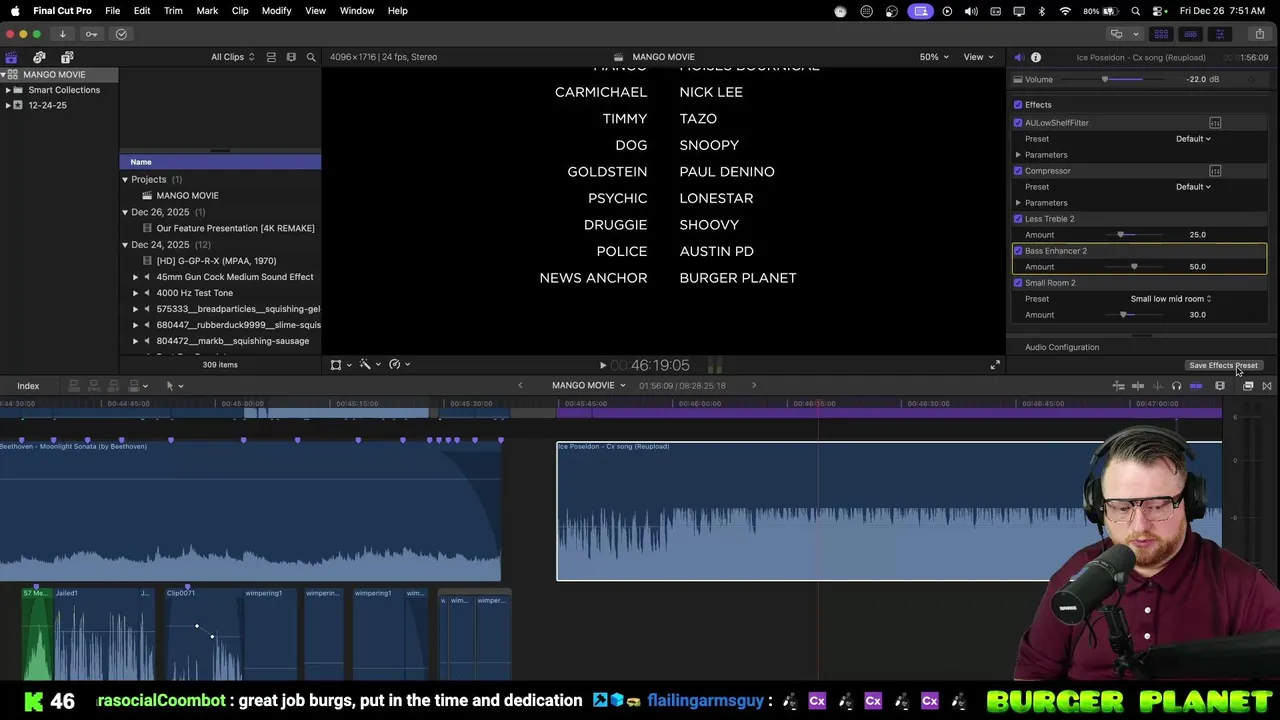Toggle the timeline layout button
Image resolution: width=1280 pixels, height=720 pixels.
pyautogui.click(x=1190, y=34)
